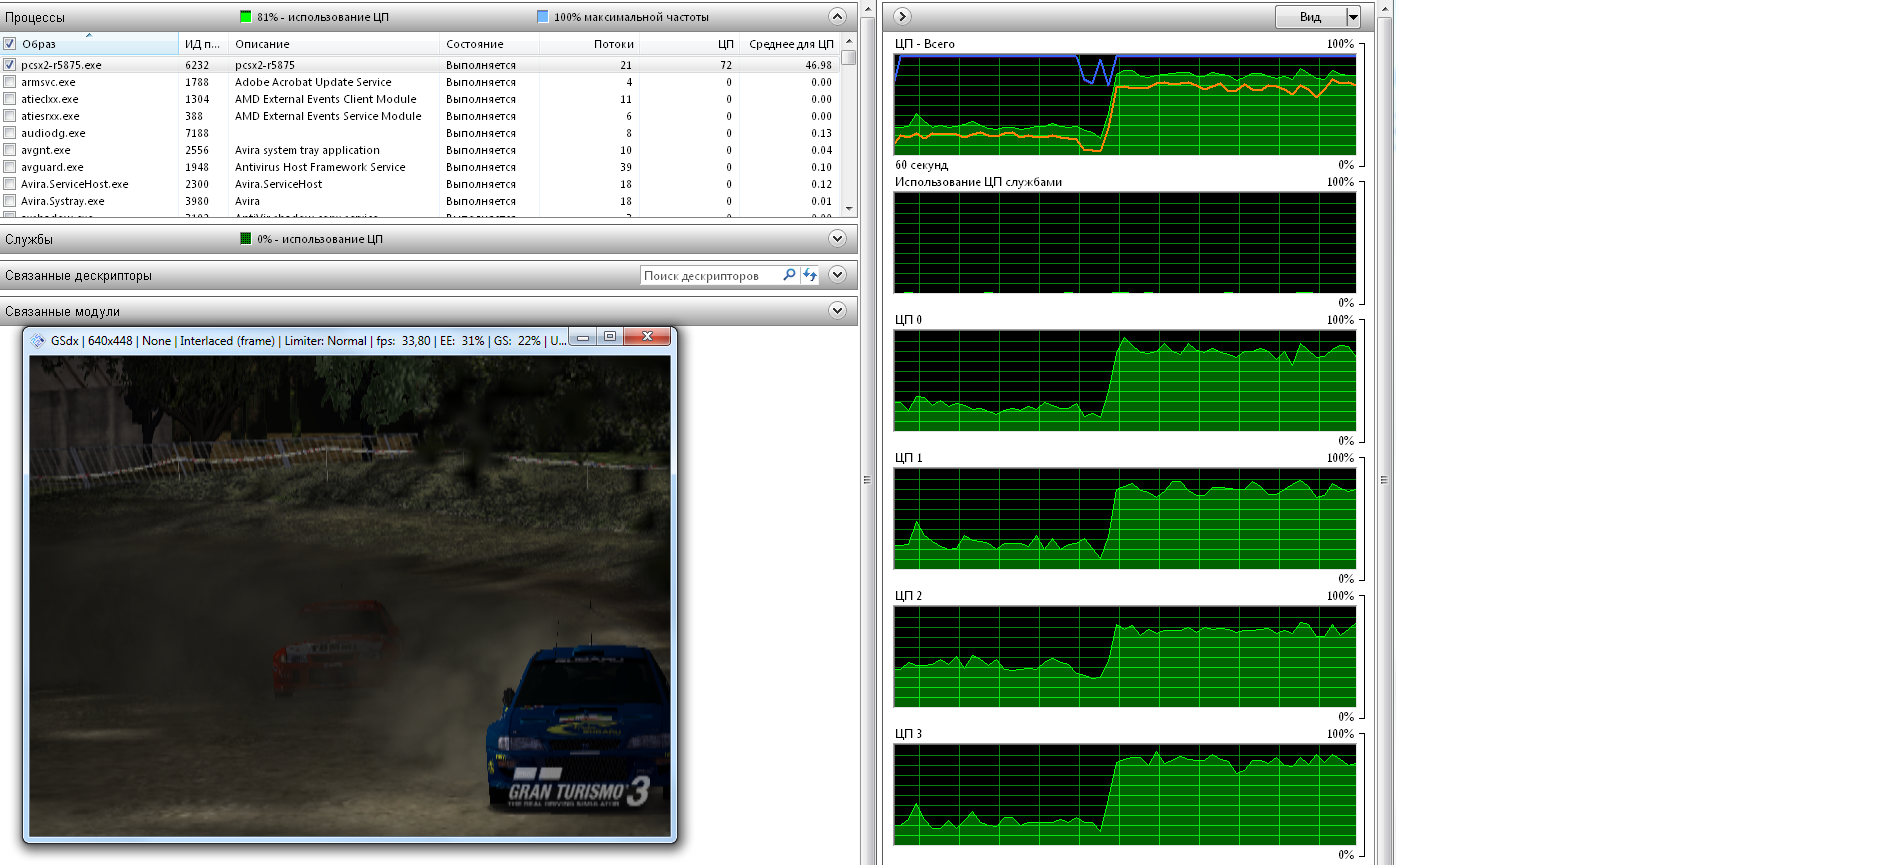Screen dimensions: 1883x865
Task: Select the avguard.exe process row
Action: coord(52,167)
